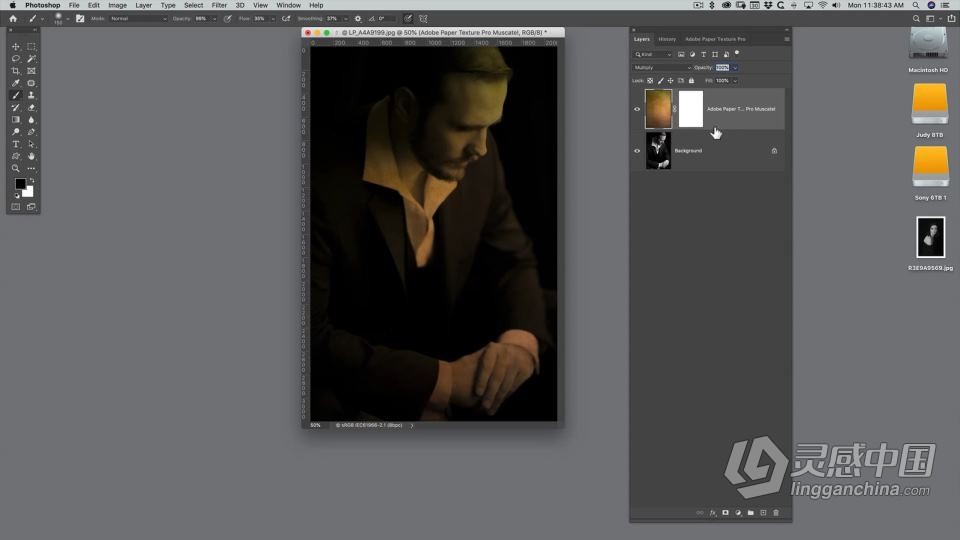Select the Crop tool
Screen dimensions: 960x540
point(16,71)
